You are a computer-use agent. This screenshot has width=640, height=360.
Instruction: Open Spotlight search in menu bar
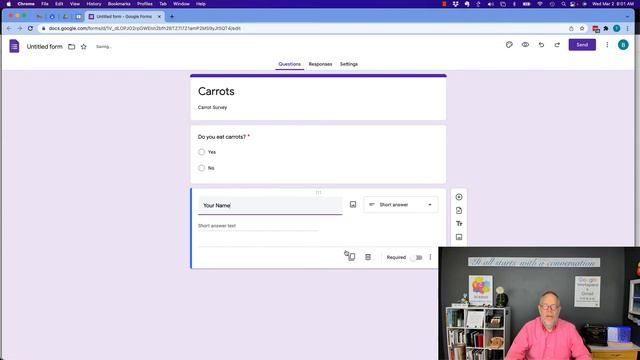click(x=563, y=4)
